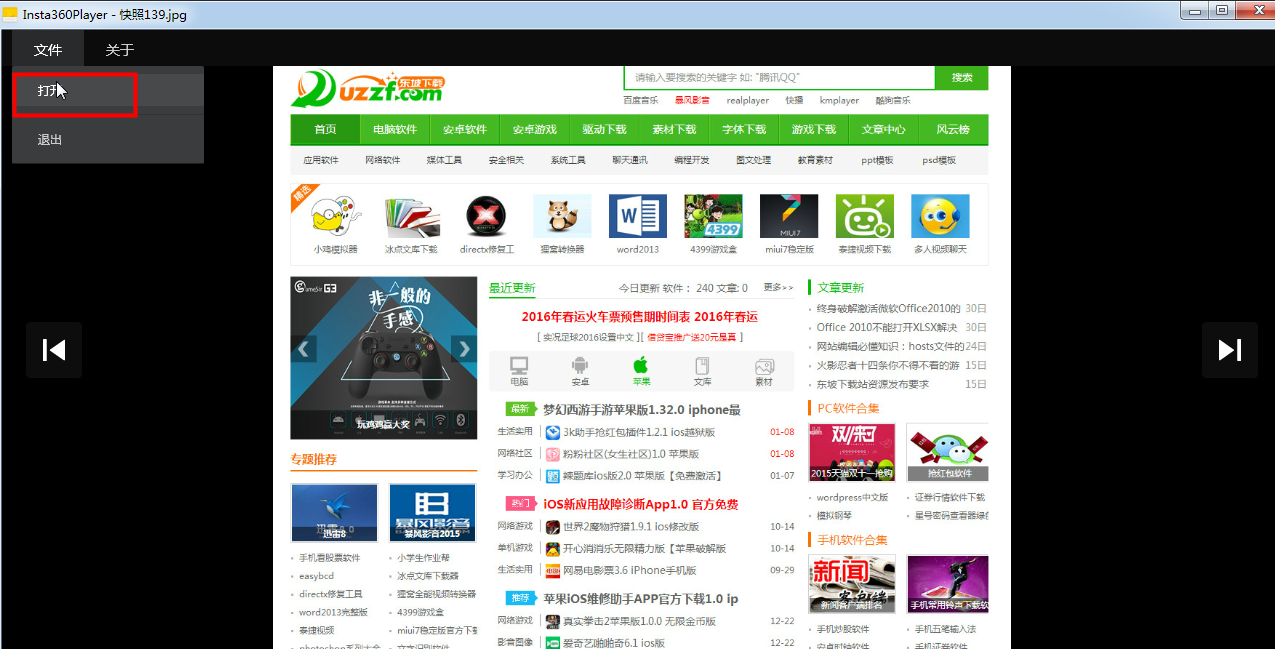Choose 退出 (Exit) from the File menu

click(108, 139)
